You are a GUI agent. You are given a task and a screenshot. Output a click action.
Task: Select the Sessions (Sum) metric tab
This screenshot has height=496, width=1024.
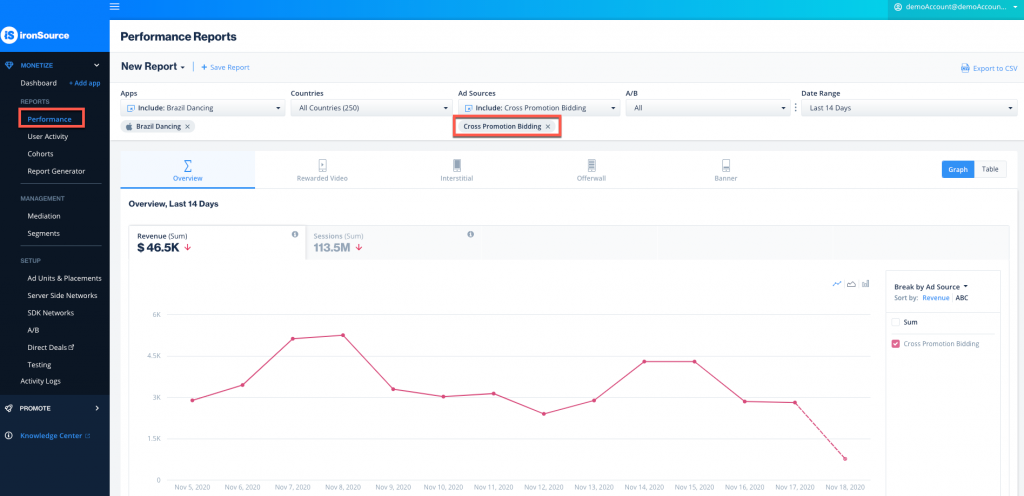(394, 242)
